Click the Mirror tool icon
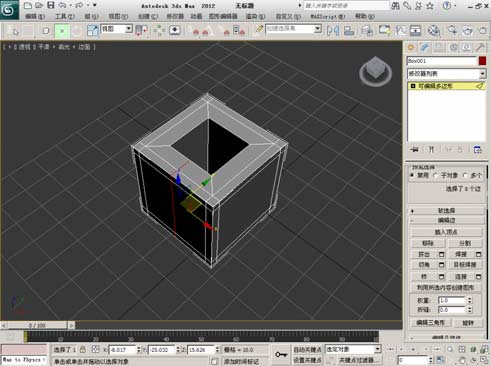 (x=333, y=31)
